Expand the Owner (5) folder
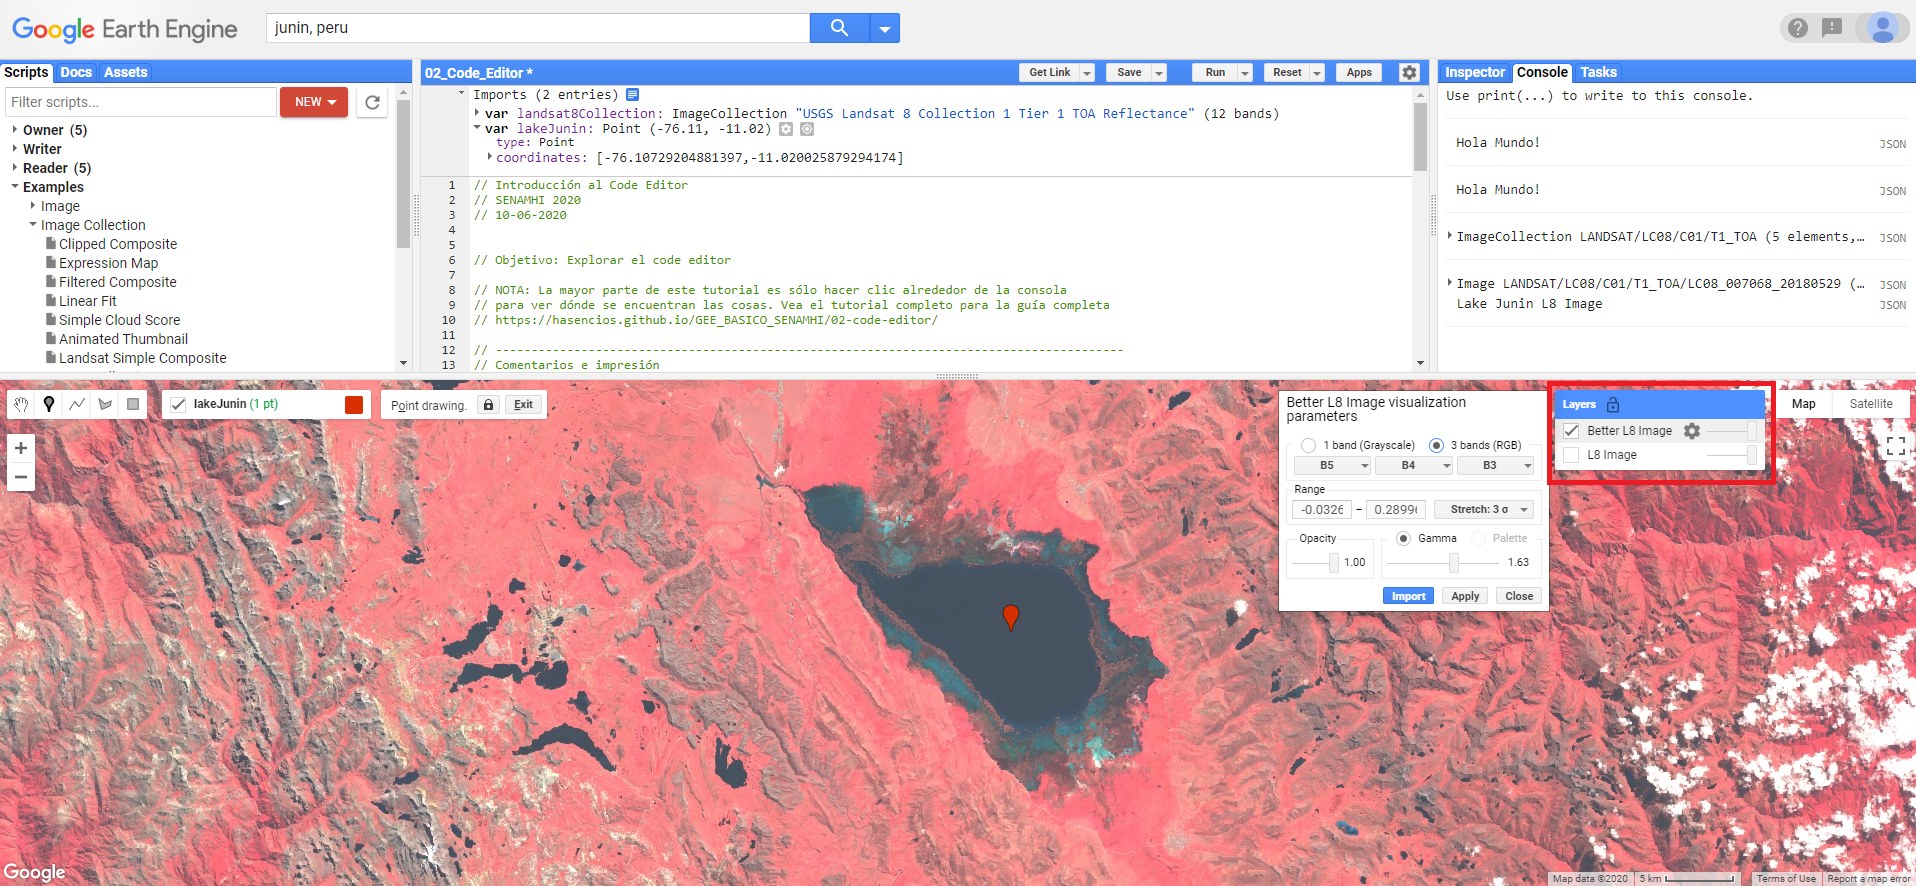The width and height of the screenshot is (1916, 886). click(15, 130)
